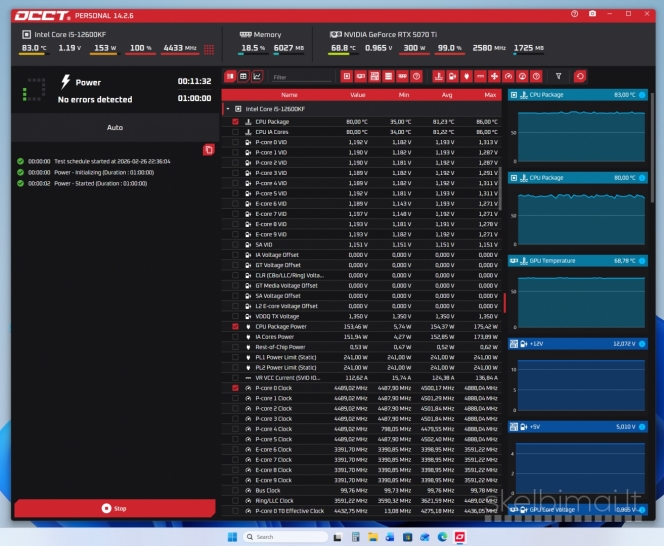The image size is (664, 546).
Task: Sort table by the Avg column
Action: click(447, 95)
